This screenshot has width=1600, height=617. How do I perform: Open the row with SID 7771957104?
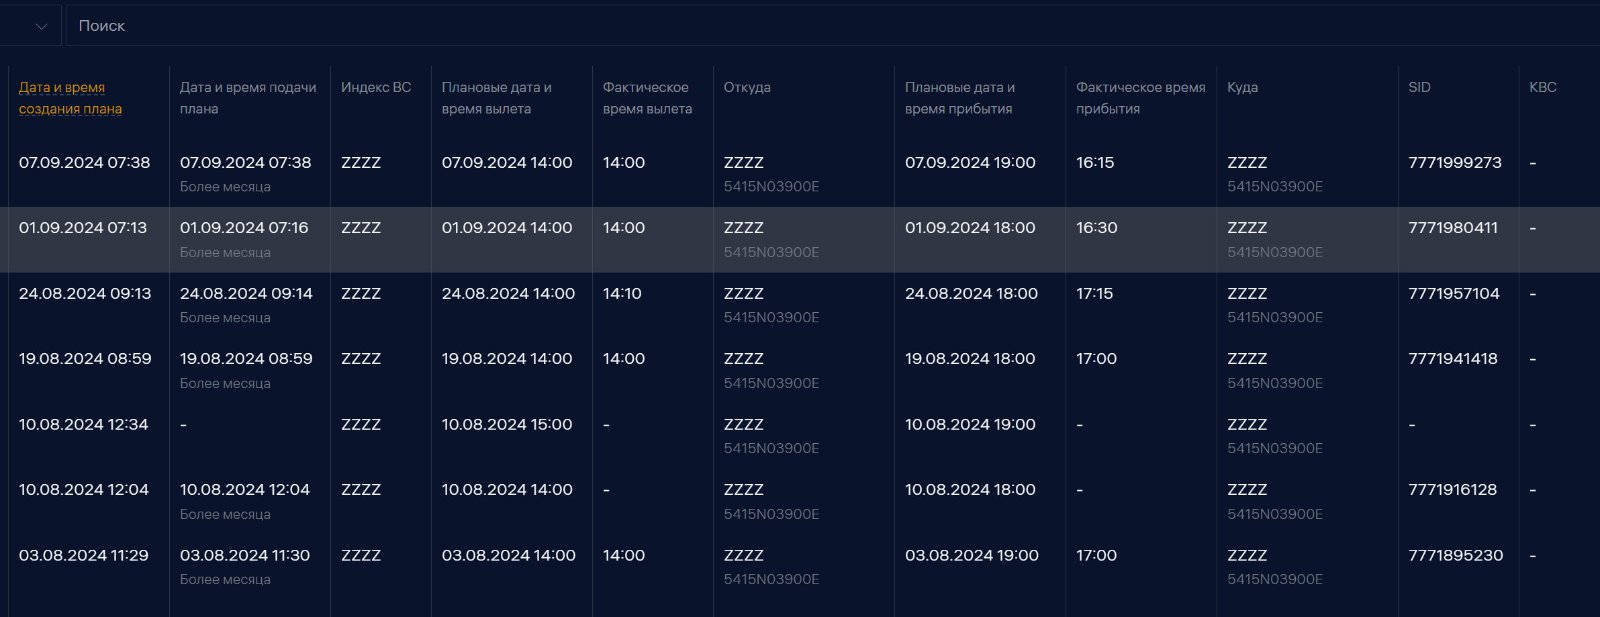(800, 305)
